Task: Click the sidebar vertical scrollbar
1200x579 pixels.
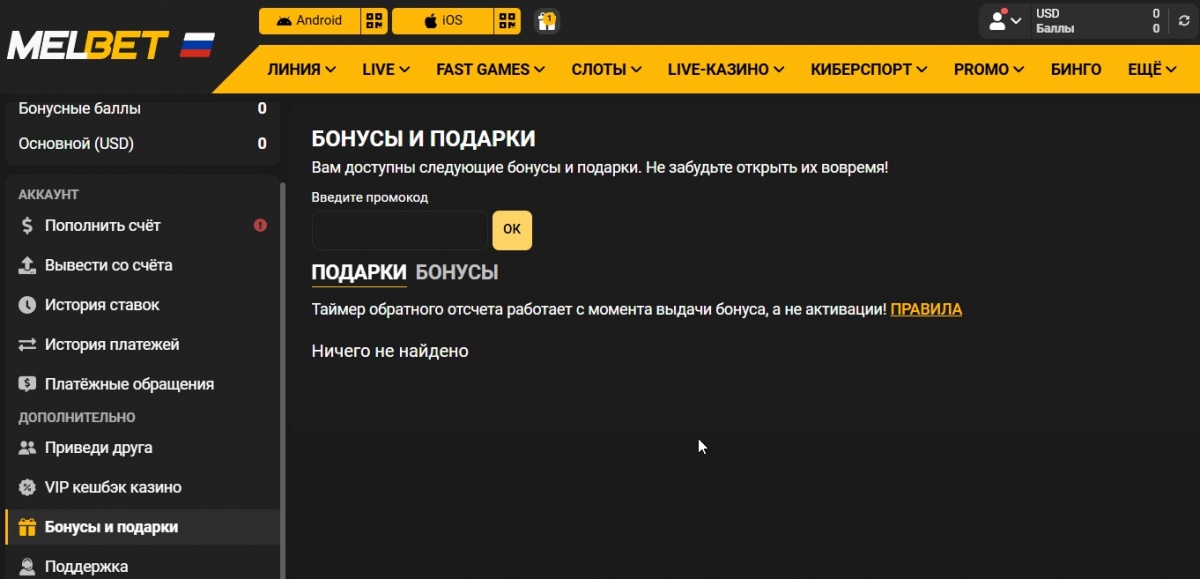Action: click(x=283, y=380)
